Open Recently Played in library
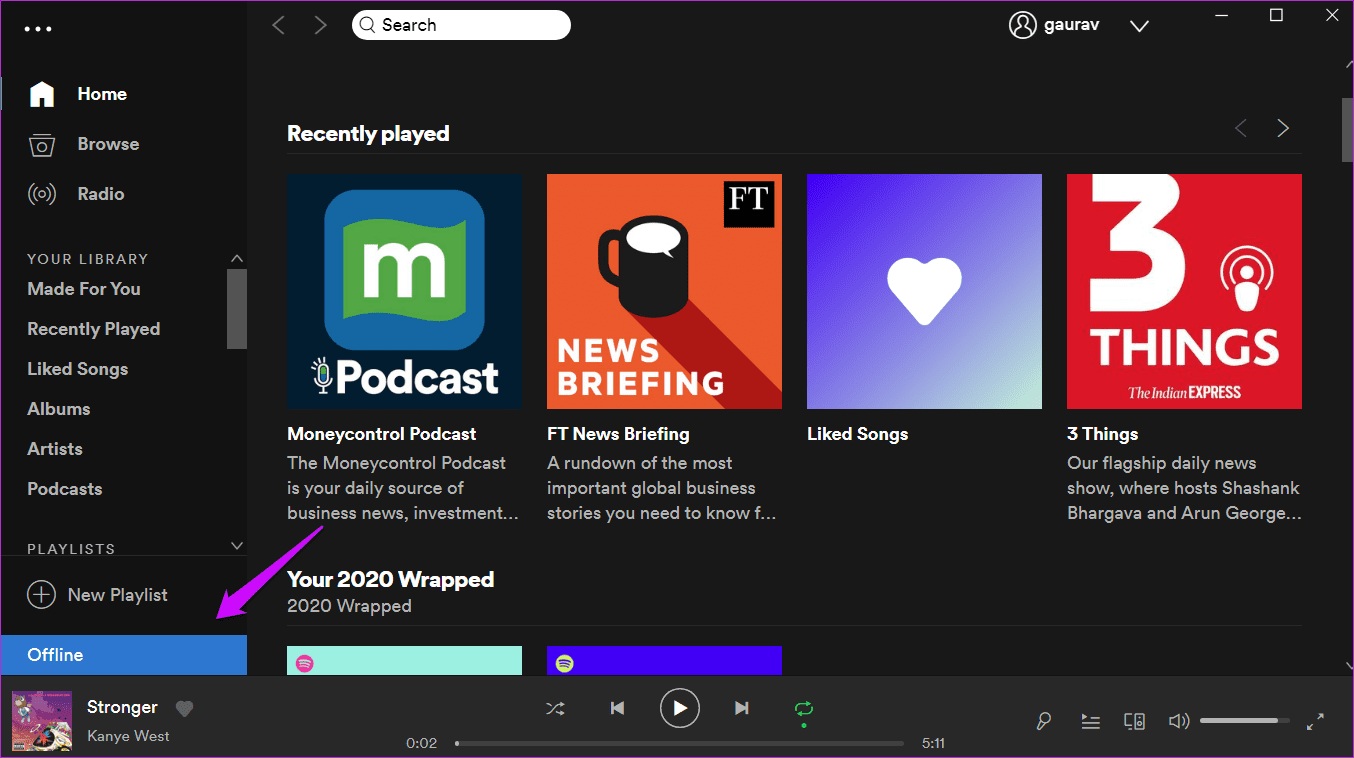This screenshot has height=758, width=1354. pyautogui.click(x=94, y=329)
